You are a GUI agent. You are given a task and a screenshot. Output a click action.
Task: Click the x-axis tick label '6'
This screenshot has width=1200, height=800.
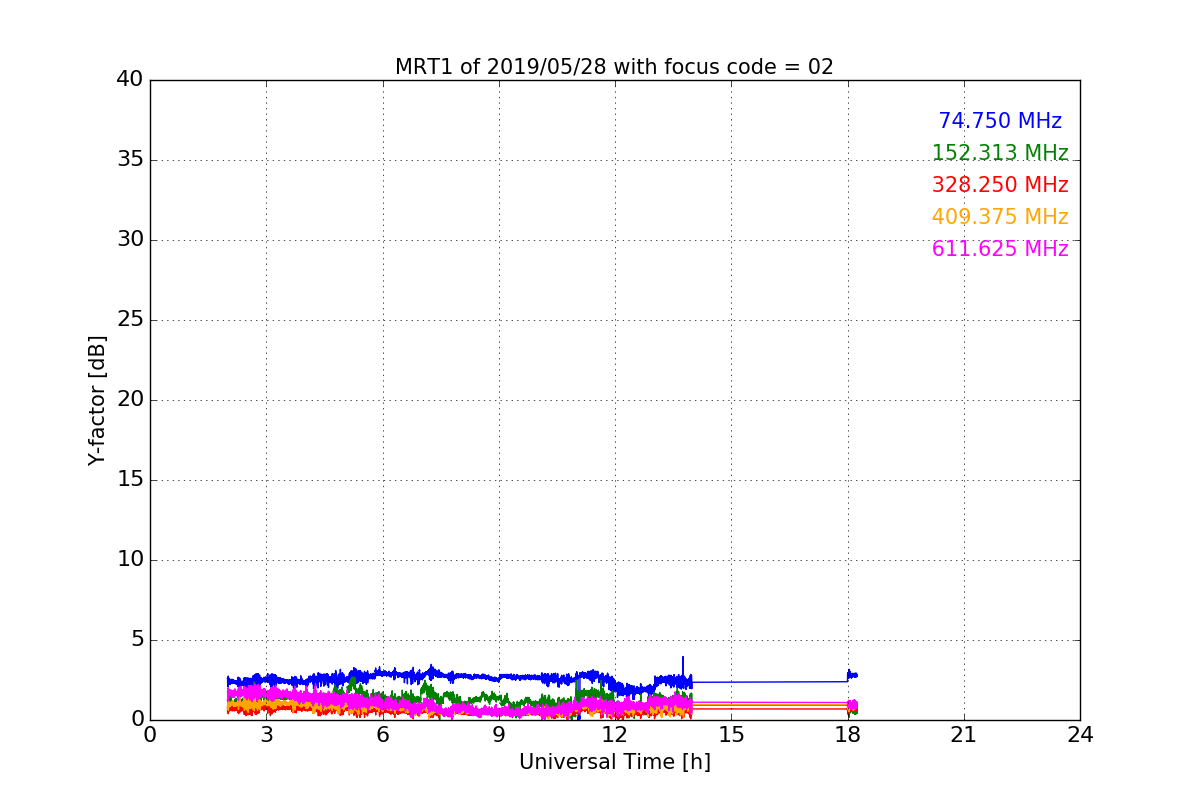[x=382, y=735]
